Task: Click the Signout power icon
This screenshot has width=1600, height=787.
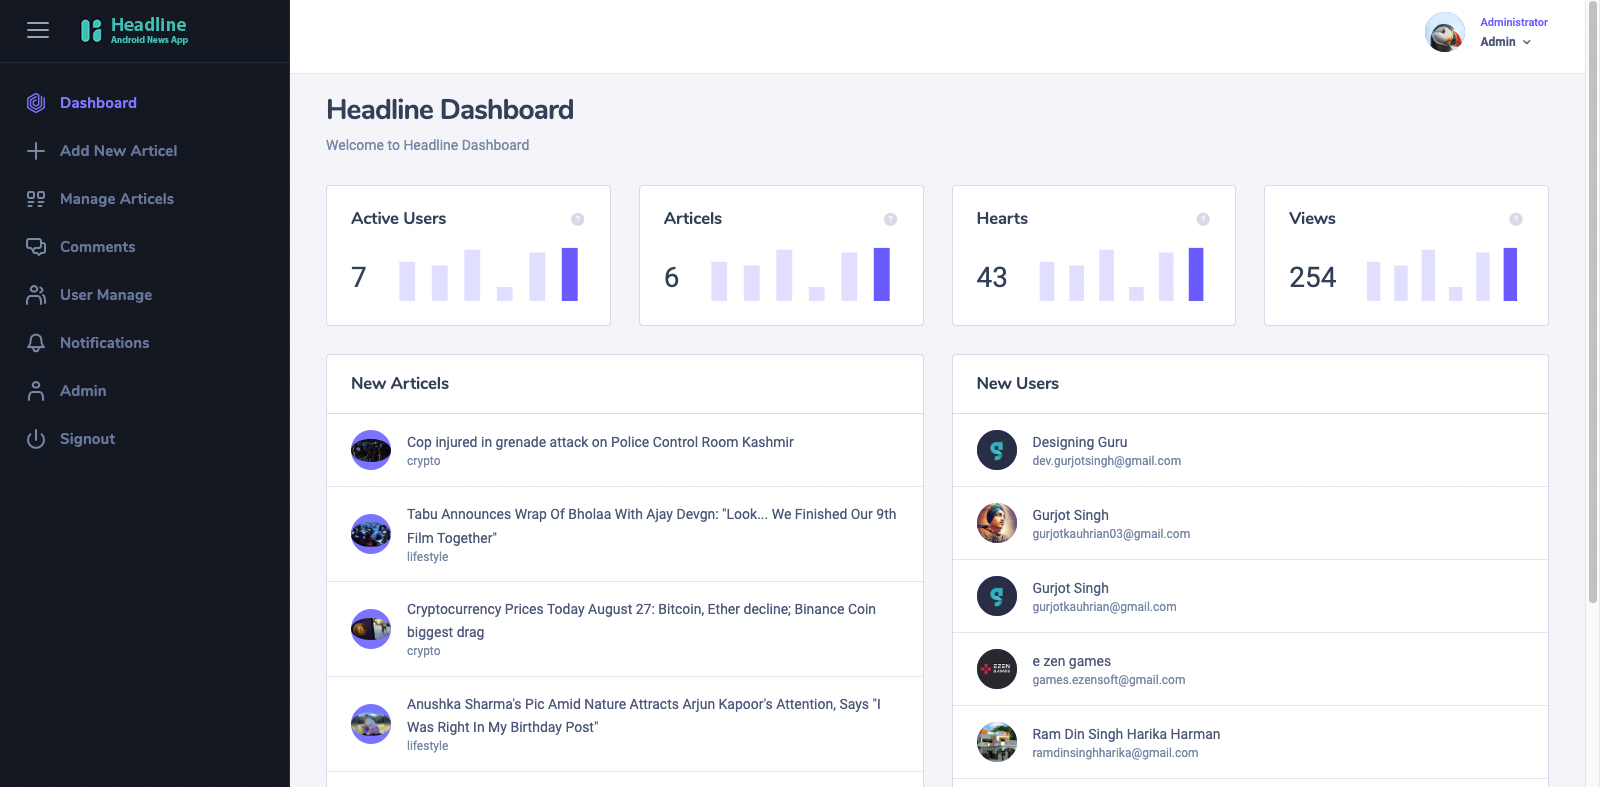Action: pos(36,439)
